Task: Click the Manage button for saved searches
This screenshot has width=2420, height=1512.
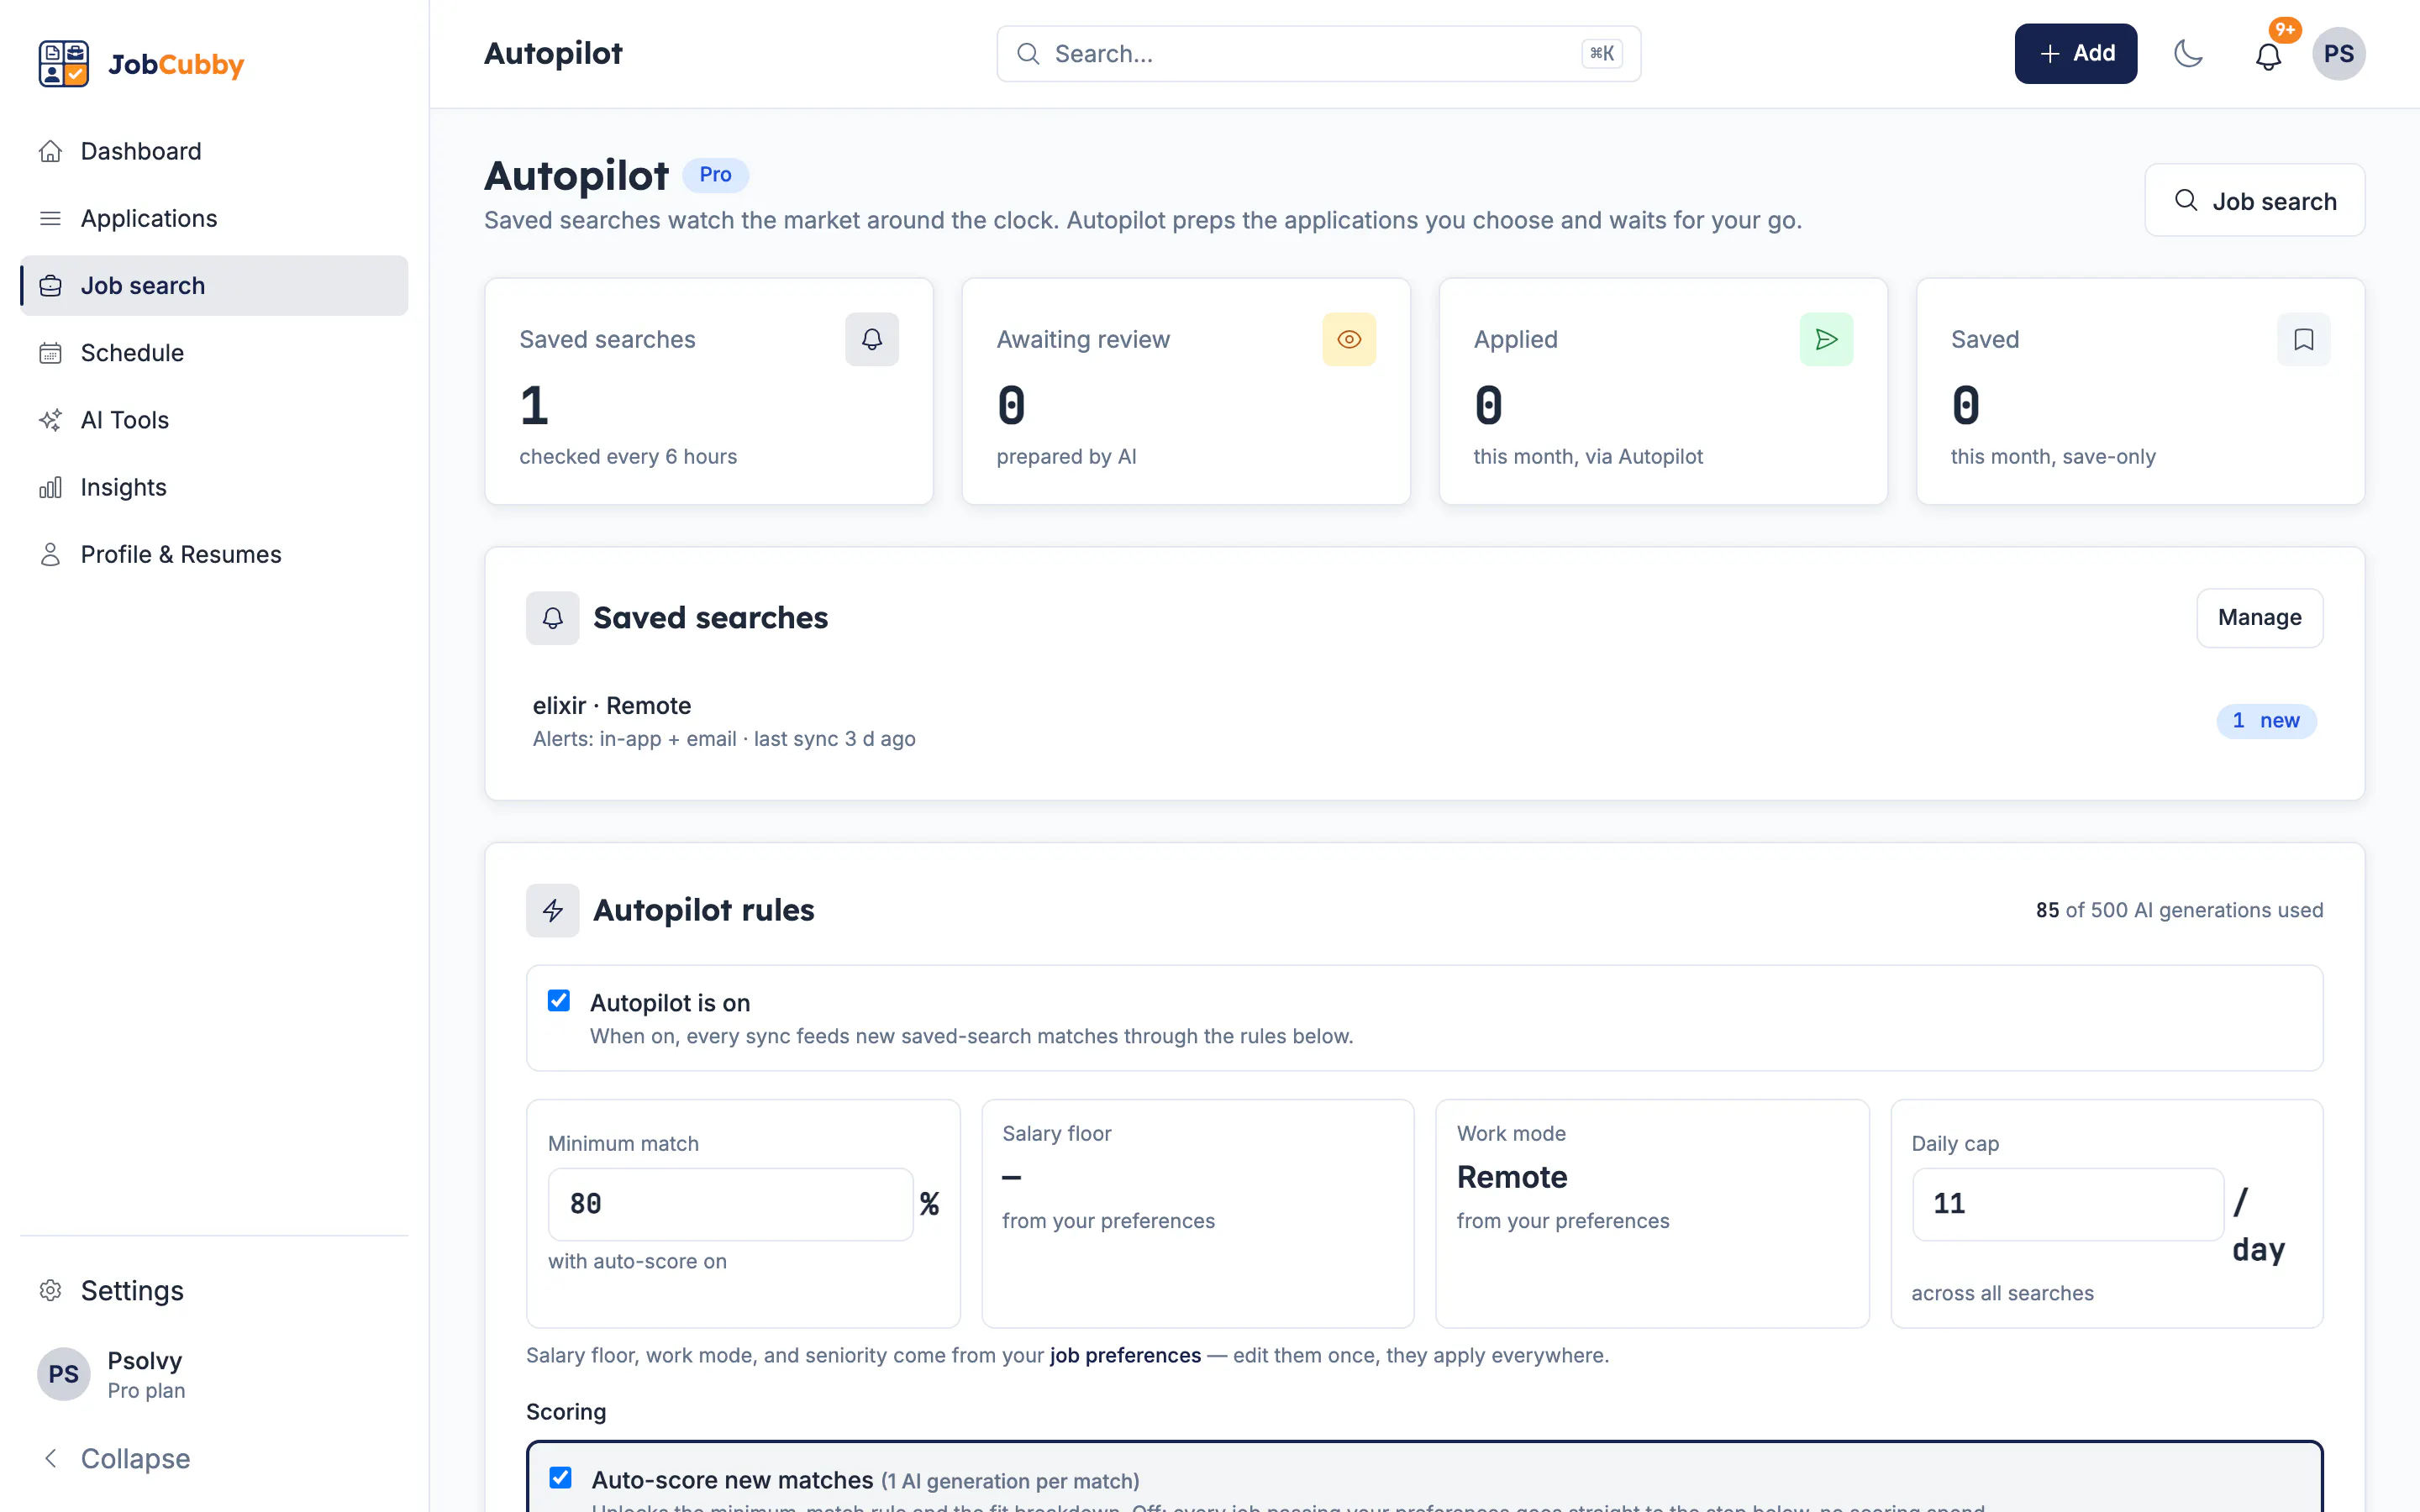Action: click(x=2259, y=618)
